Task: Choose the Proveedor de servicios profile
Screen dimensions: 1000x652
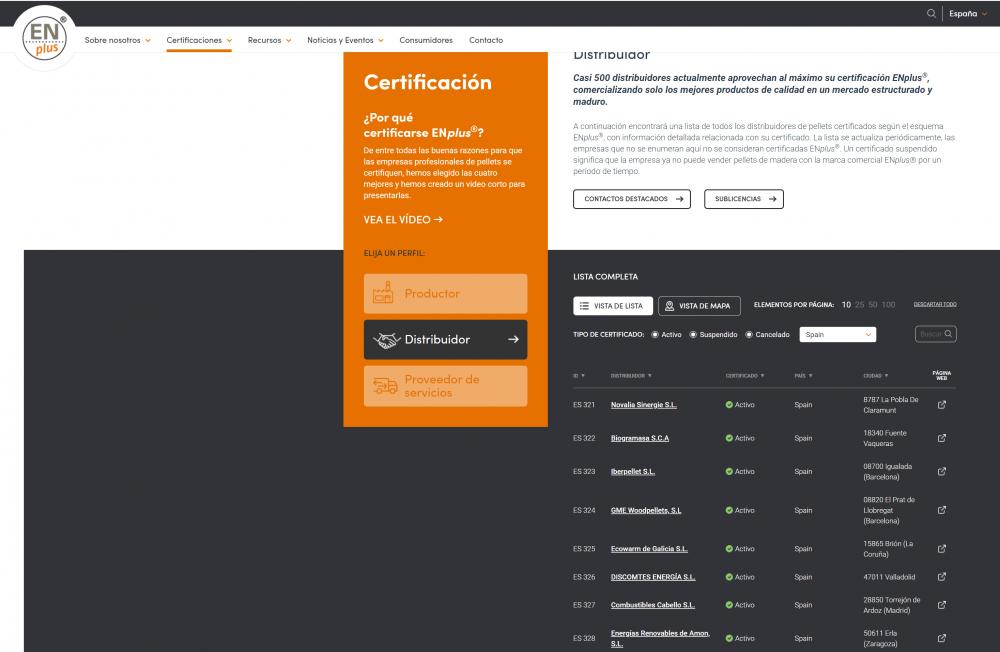Action: click(445, 386)
